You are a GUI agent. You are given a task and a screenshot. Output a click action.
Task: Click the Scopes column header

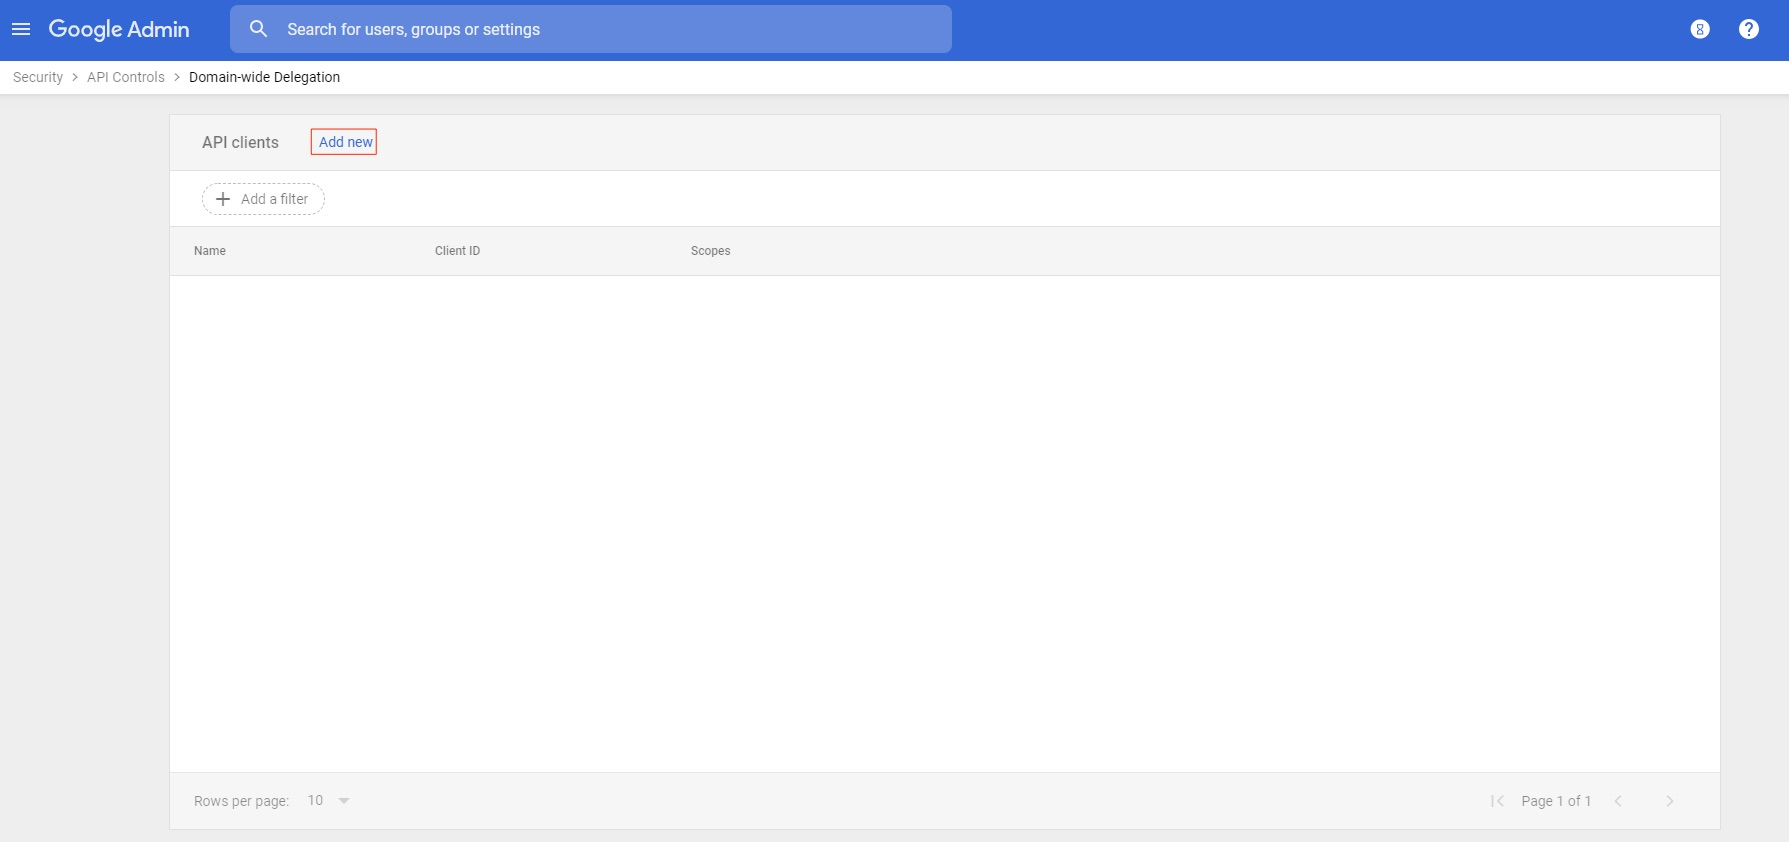tap(710, 251)
